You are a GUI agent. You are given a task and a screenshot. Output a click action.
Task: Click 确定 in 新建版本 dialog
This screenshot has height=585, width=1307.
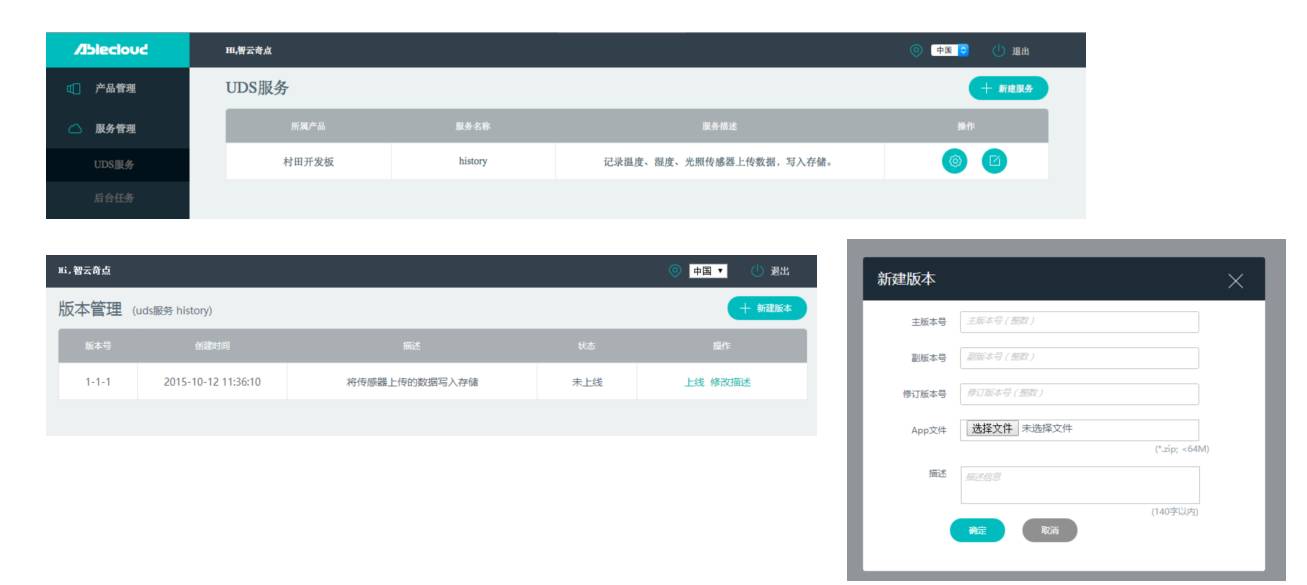tap(977, 531)
